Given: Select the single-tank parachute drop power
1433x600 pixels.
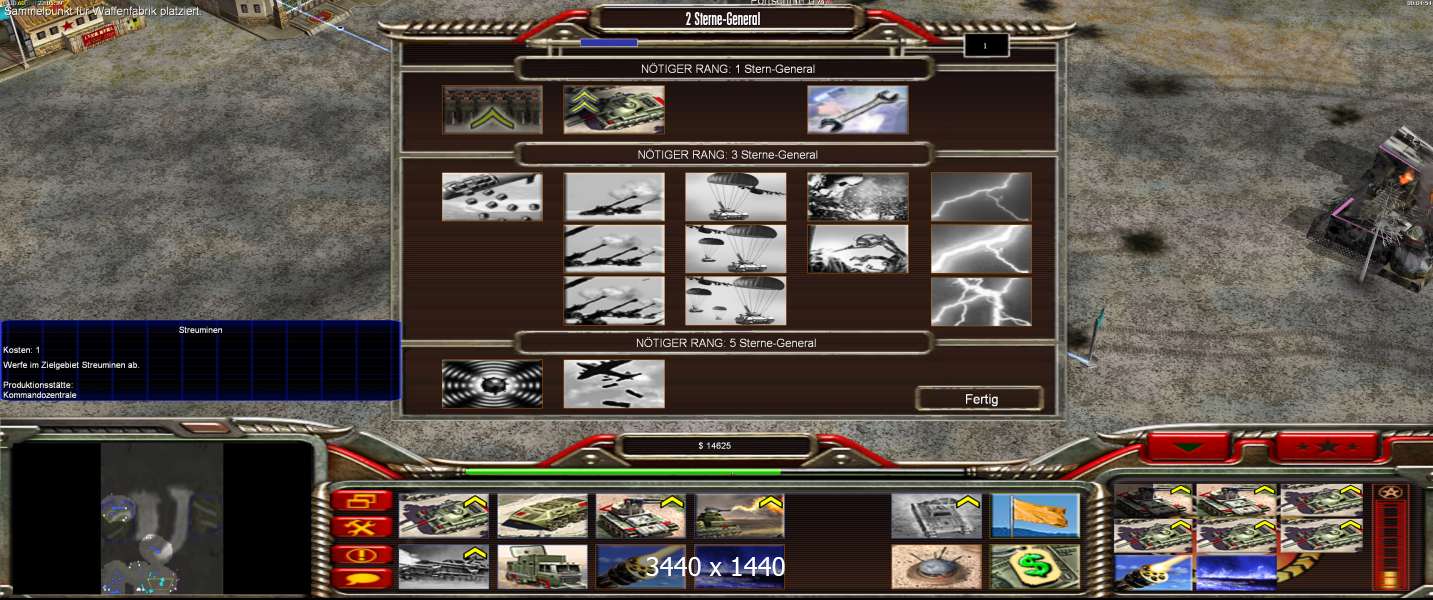Looking at the screenshot, I should (x=736, y=197).
